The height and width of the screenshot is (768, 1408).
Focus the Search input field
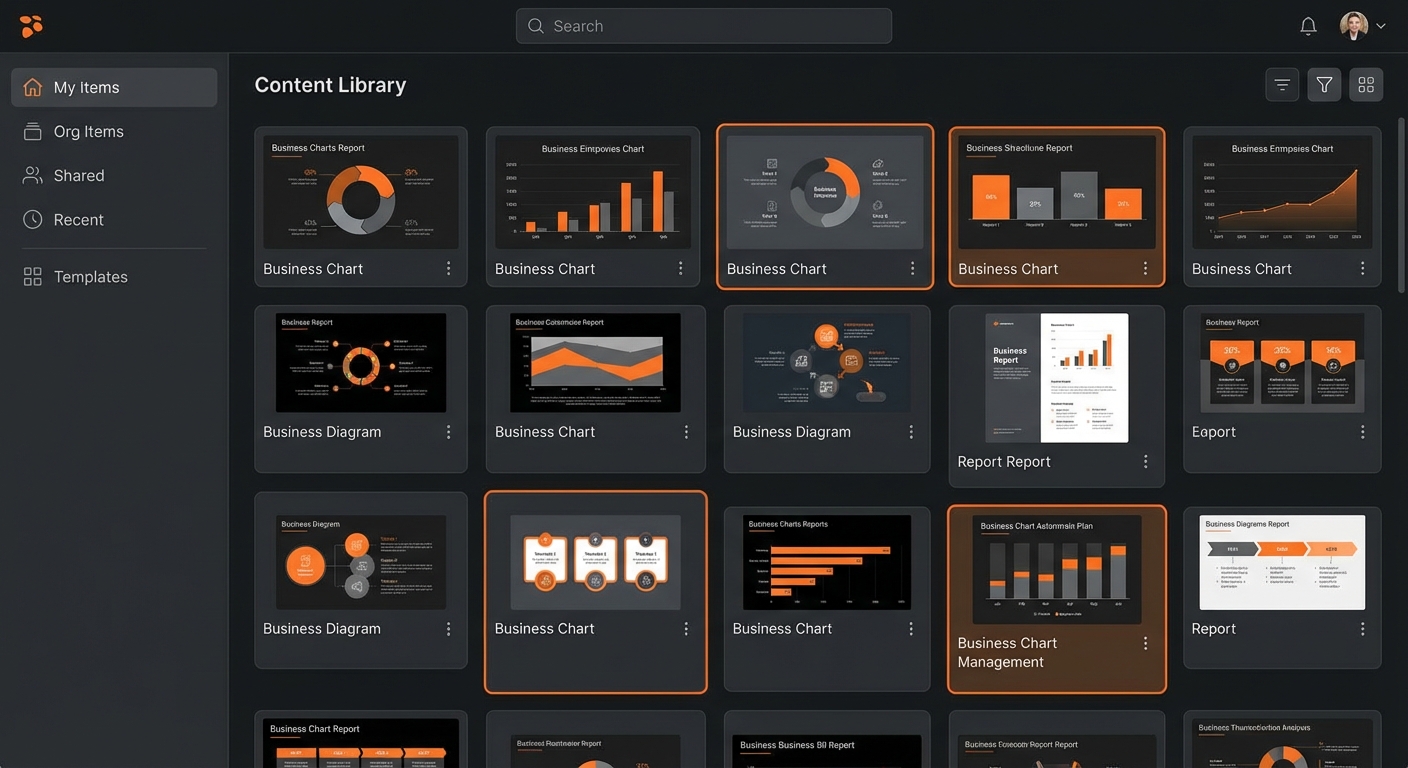(x=704, y=26)
